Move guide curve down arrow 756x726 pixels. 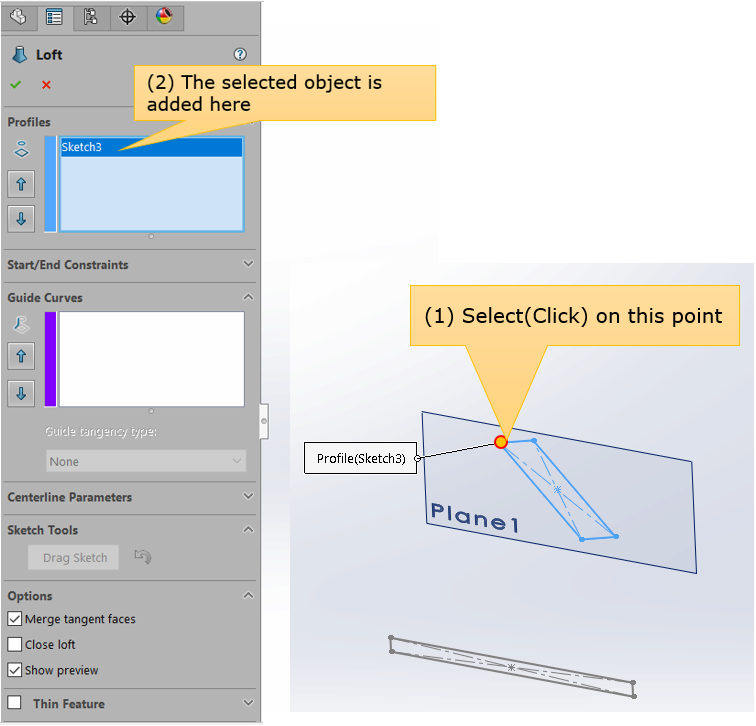(21, 393)
